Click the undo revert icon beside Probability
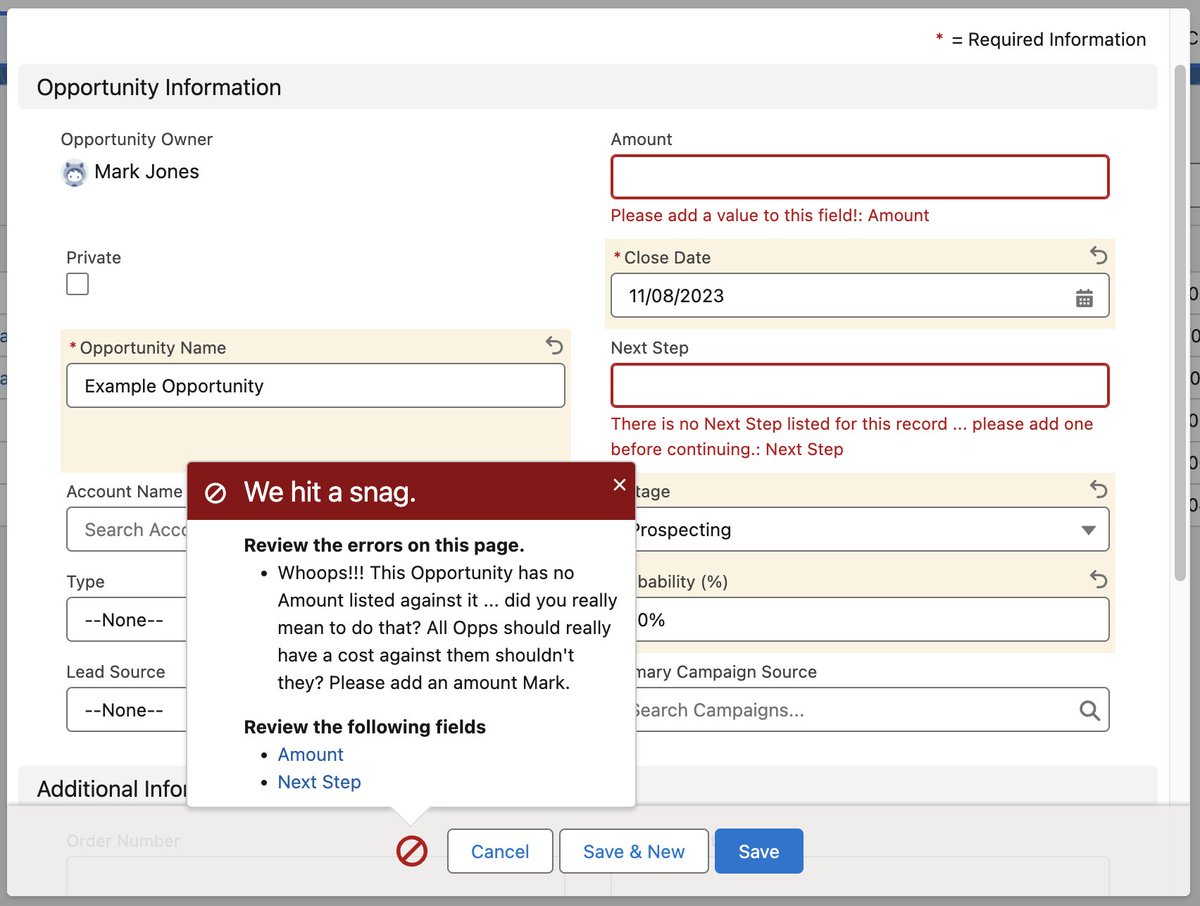 click(x=1098, y=580)
